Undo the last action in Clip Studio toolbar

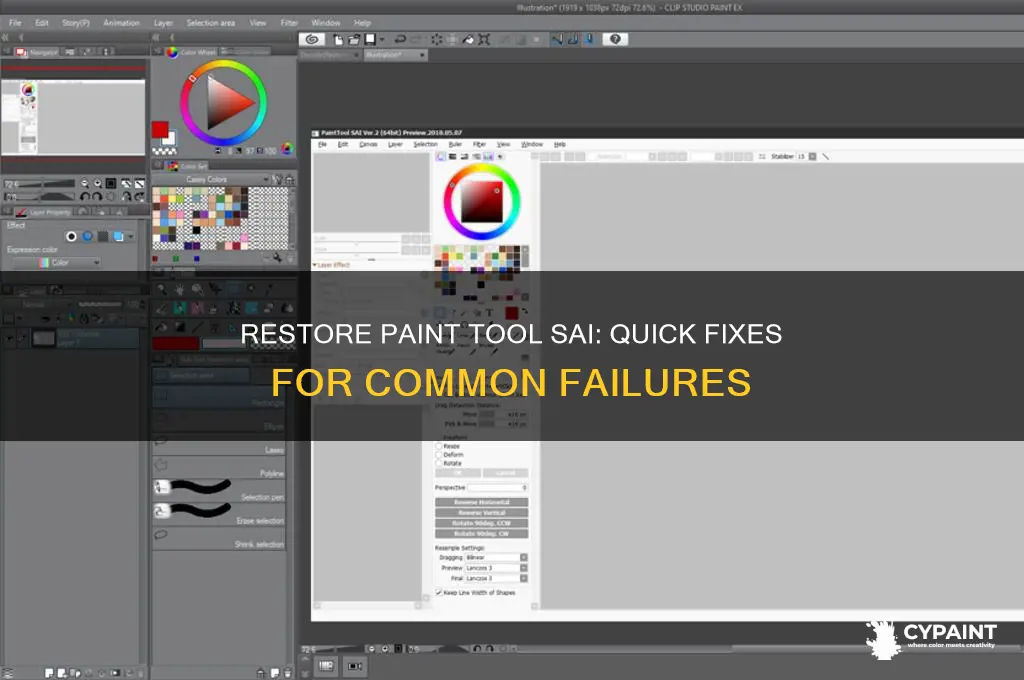pyautogui.click(x=400, y=39)
